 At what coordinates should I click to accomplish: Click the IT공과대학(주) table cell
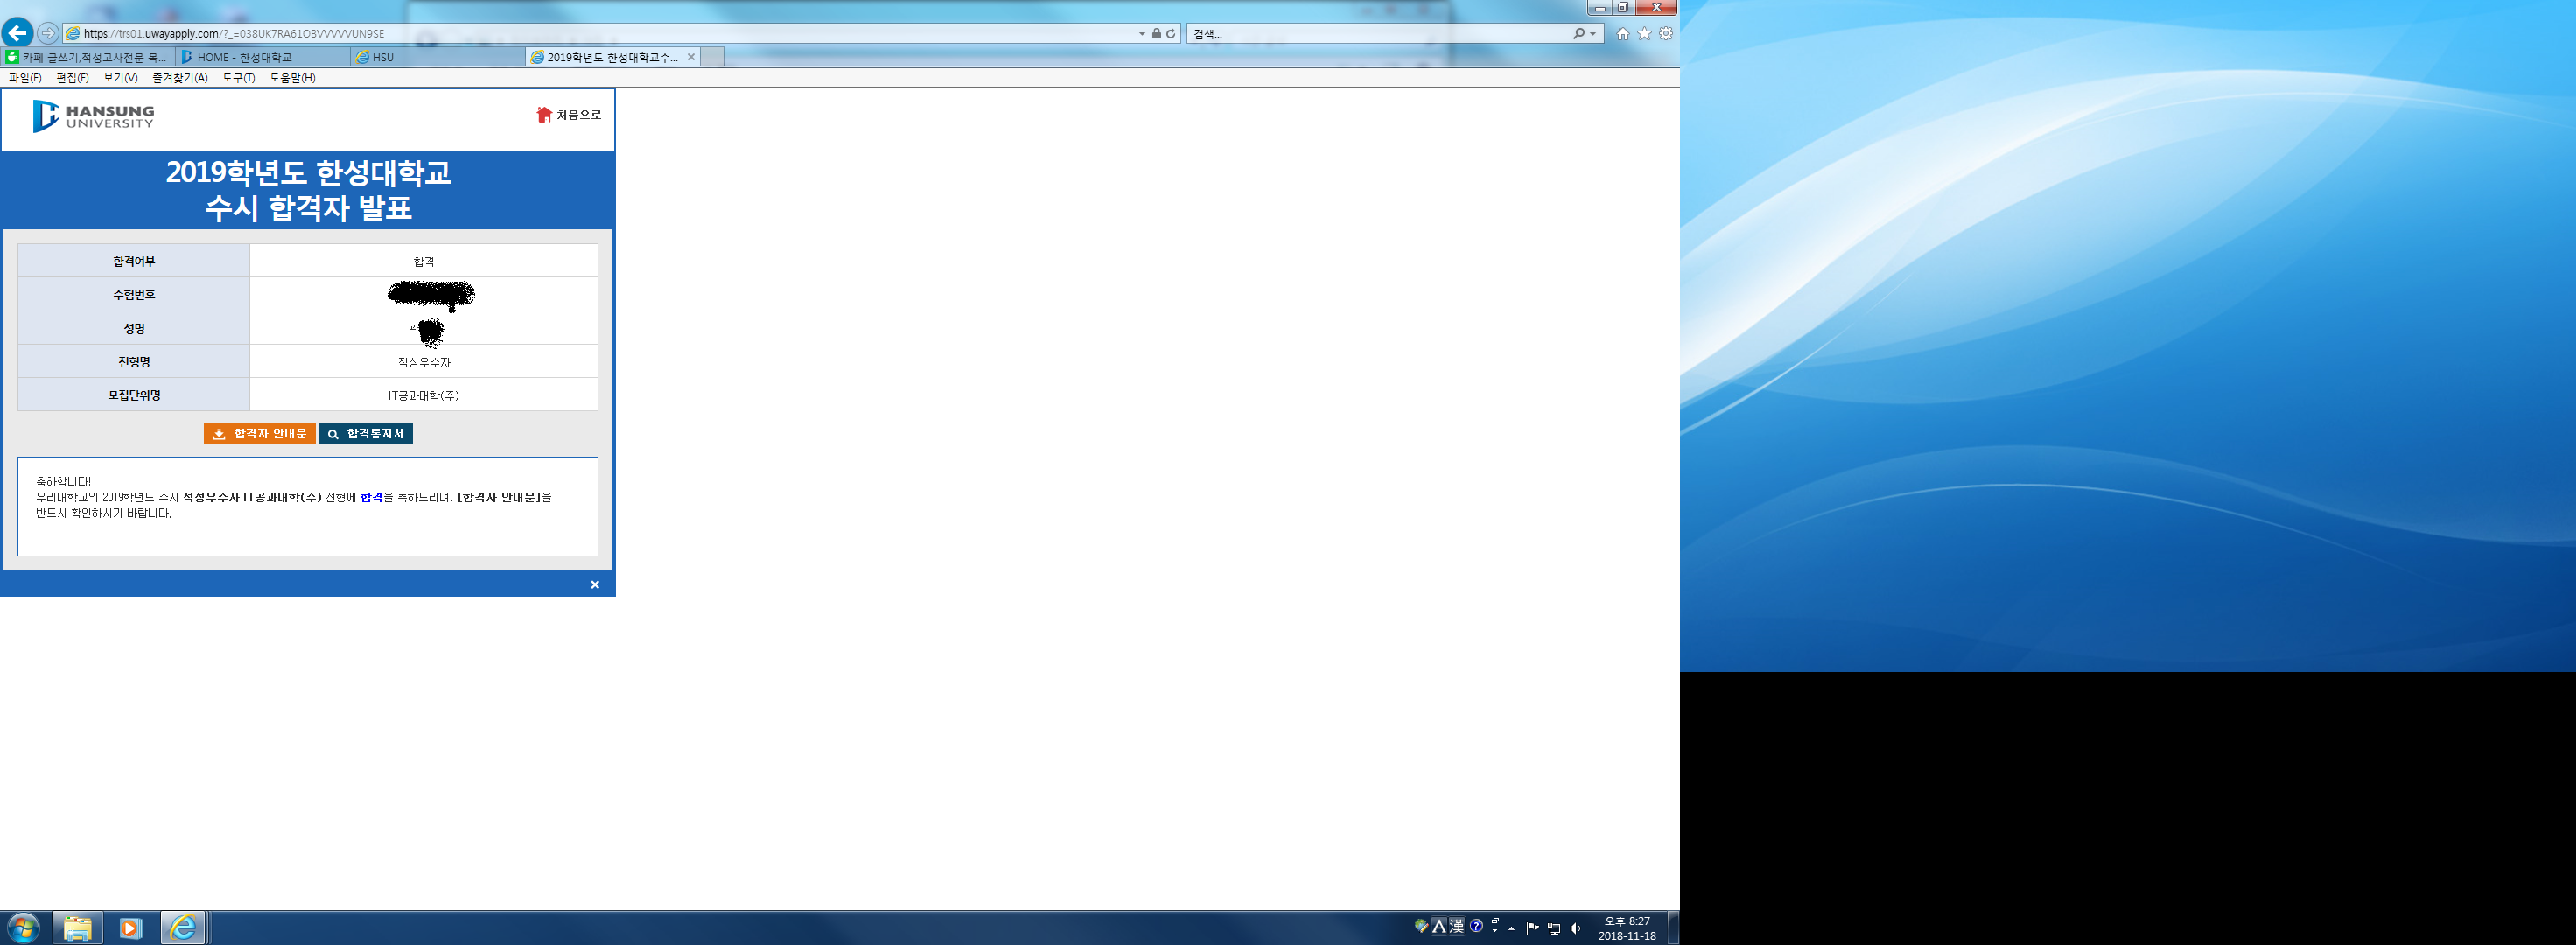pyautogui.click(x=424, y=395)
